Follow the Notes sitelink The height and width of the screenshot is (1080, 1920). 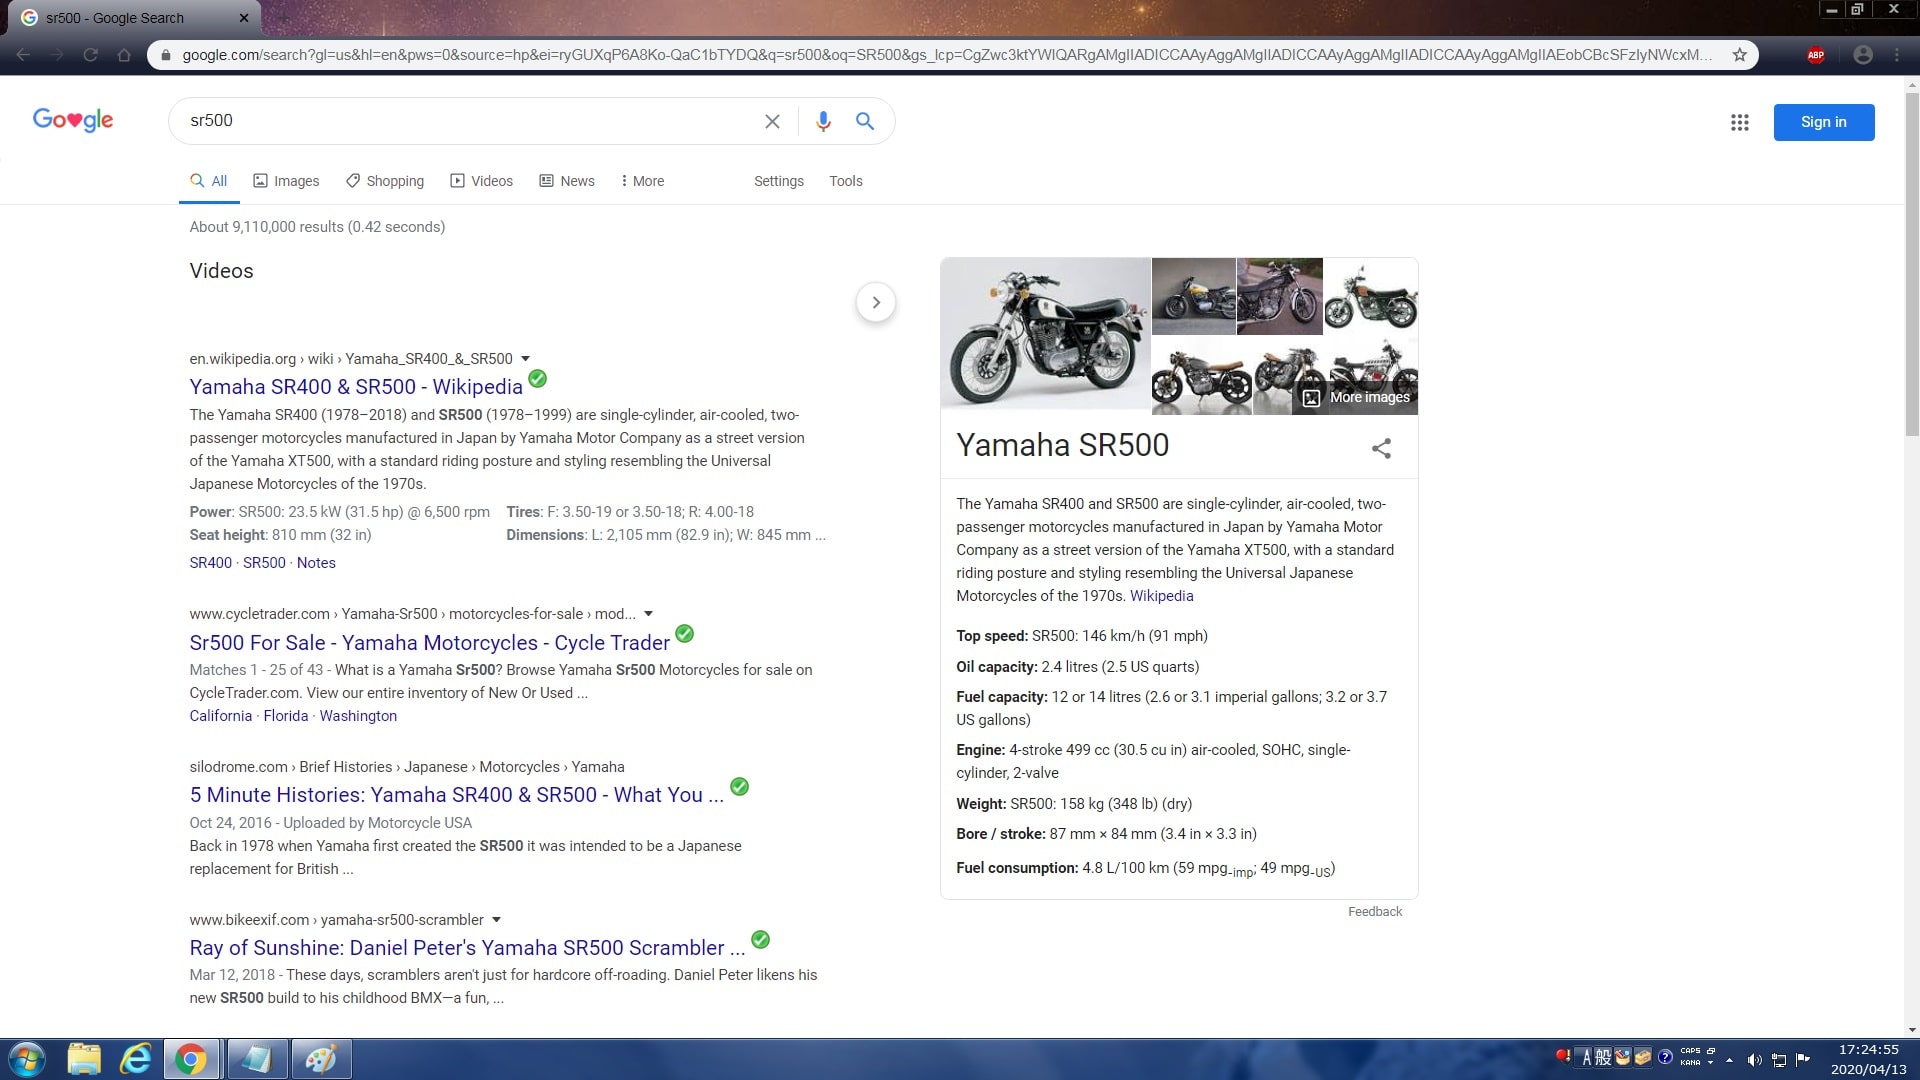tap(316, 563)
